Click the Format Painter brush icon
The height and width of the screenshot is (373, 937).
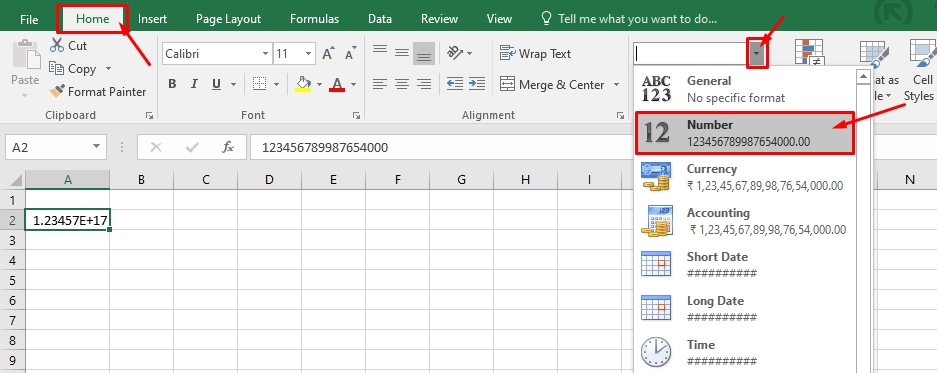pyautogui.click(x=57, y=91)
